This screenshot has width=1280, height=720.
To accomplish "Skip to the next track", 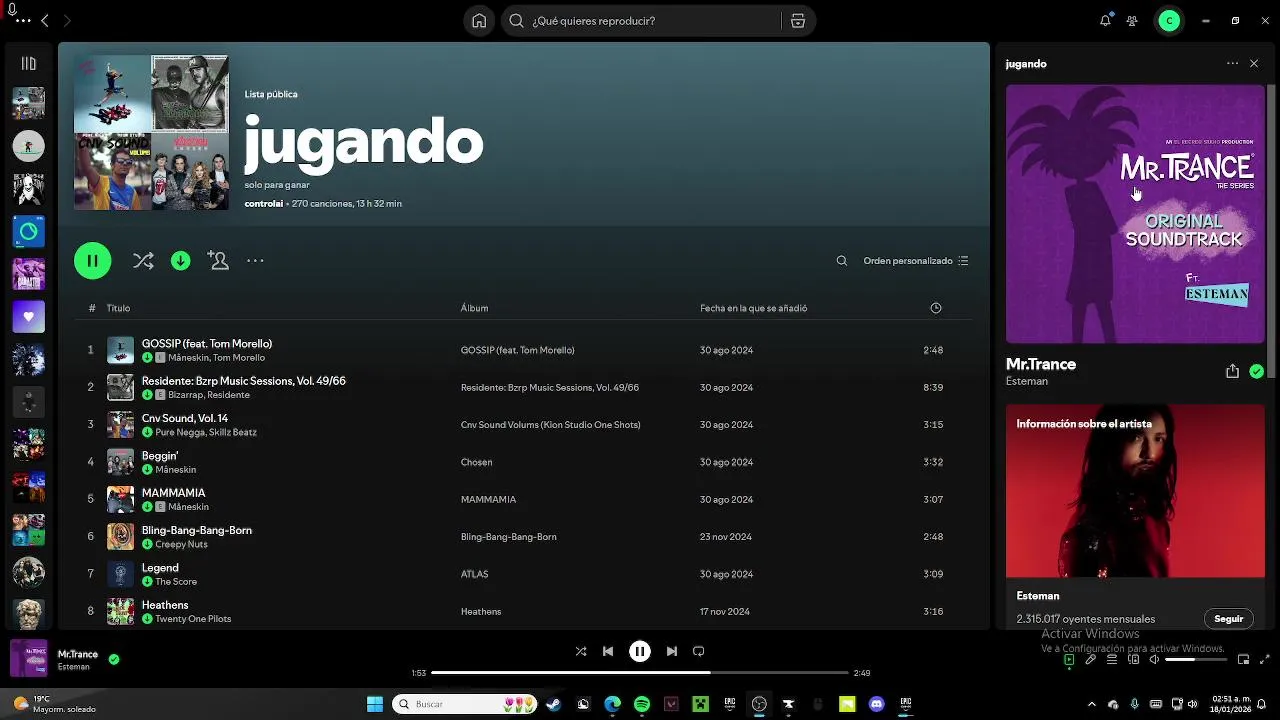I will pos(672,651).
